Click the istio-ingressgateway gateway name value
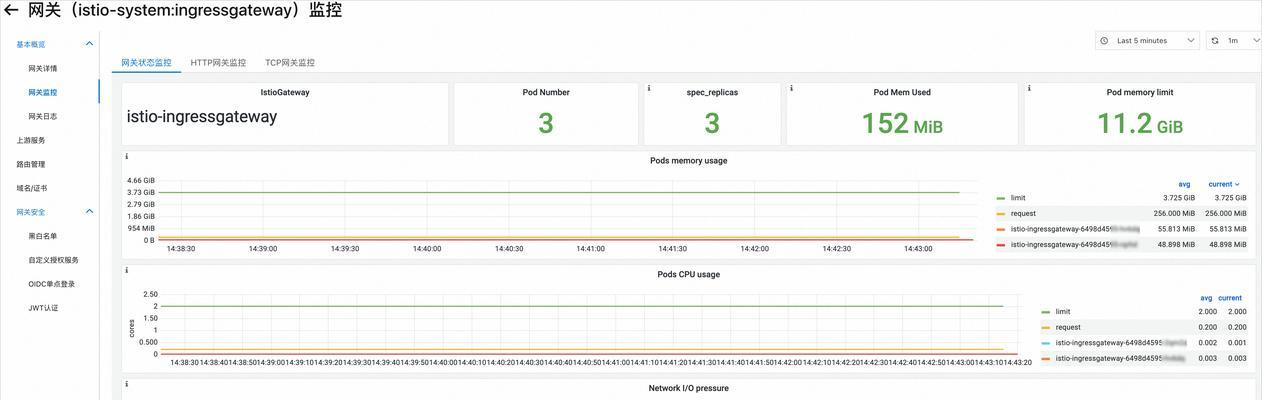This screenshot has width=1262, height=400. click(202, 117)
